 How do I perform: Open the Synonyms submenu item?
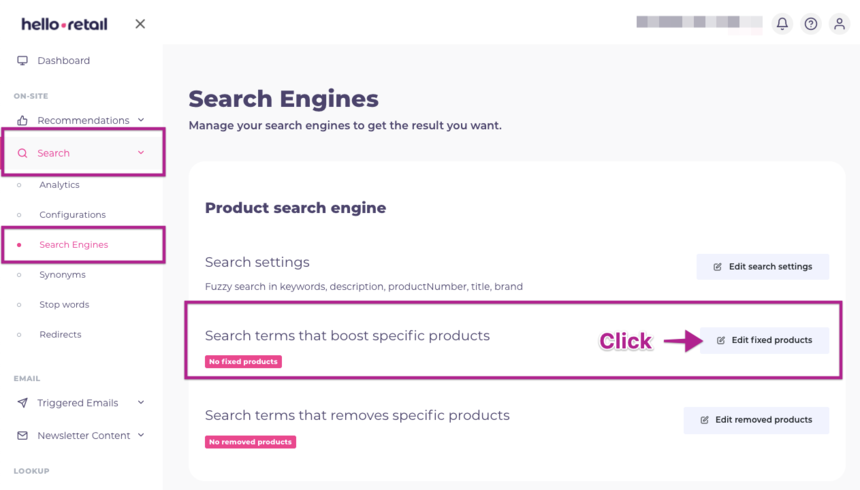point(62,275)
